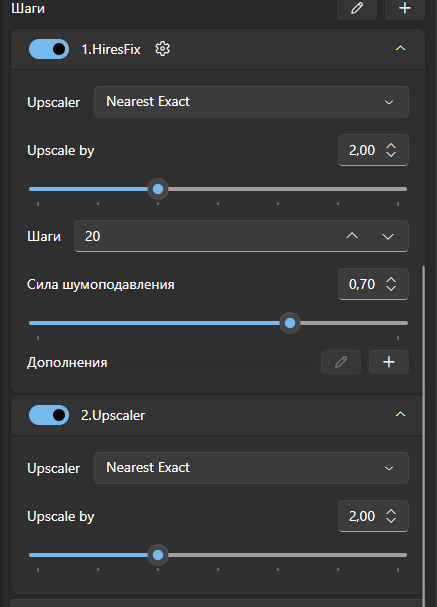Disable the 1.HiresFix toggle switch
Image resolution: width=437 pixels, height=607 pixels.
pyautogui.click(x=49, y=49)
